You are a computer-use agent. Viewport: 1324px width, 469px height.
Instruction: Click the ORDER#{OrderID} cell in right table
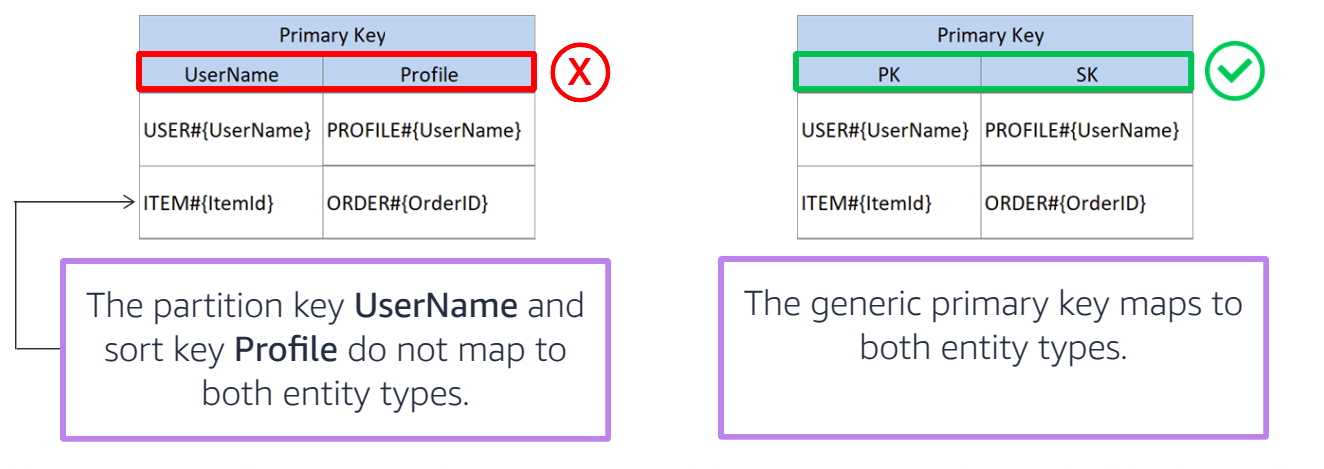tap(1087, 203)
